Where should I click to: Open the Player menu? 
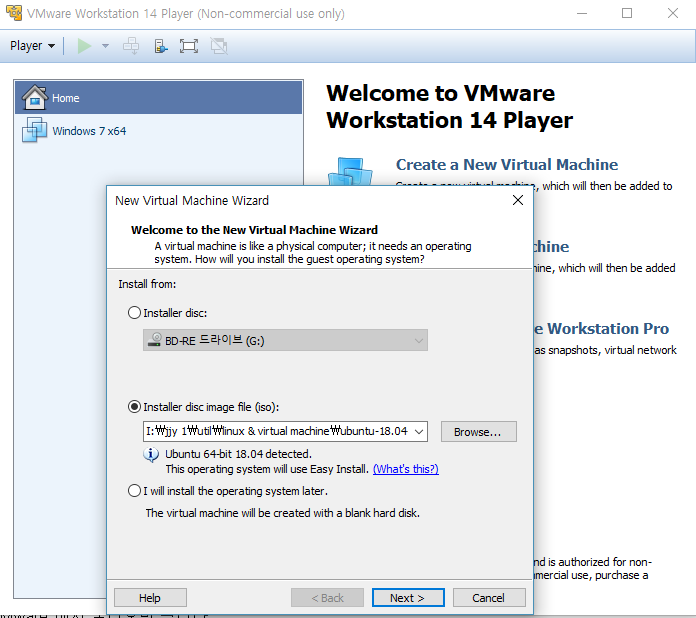point(32,46)
